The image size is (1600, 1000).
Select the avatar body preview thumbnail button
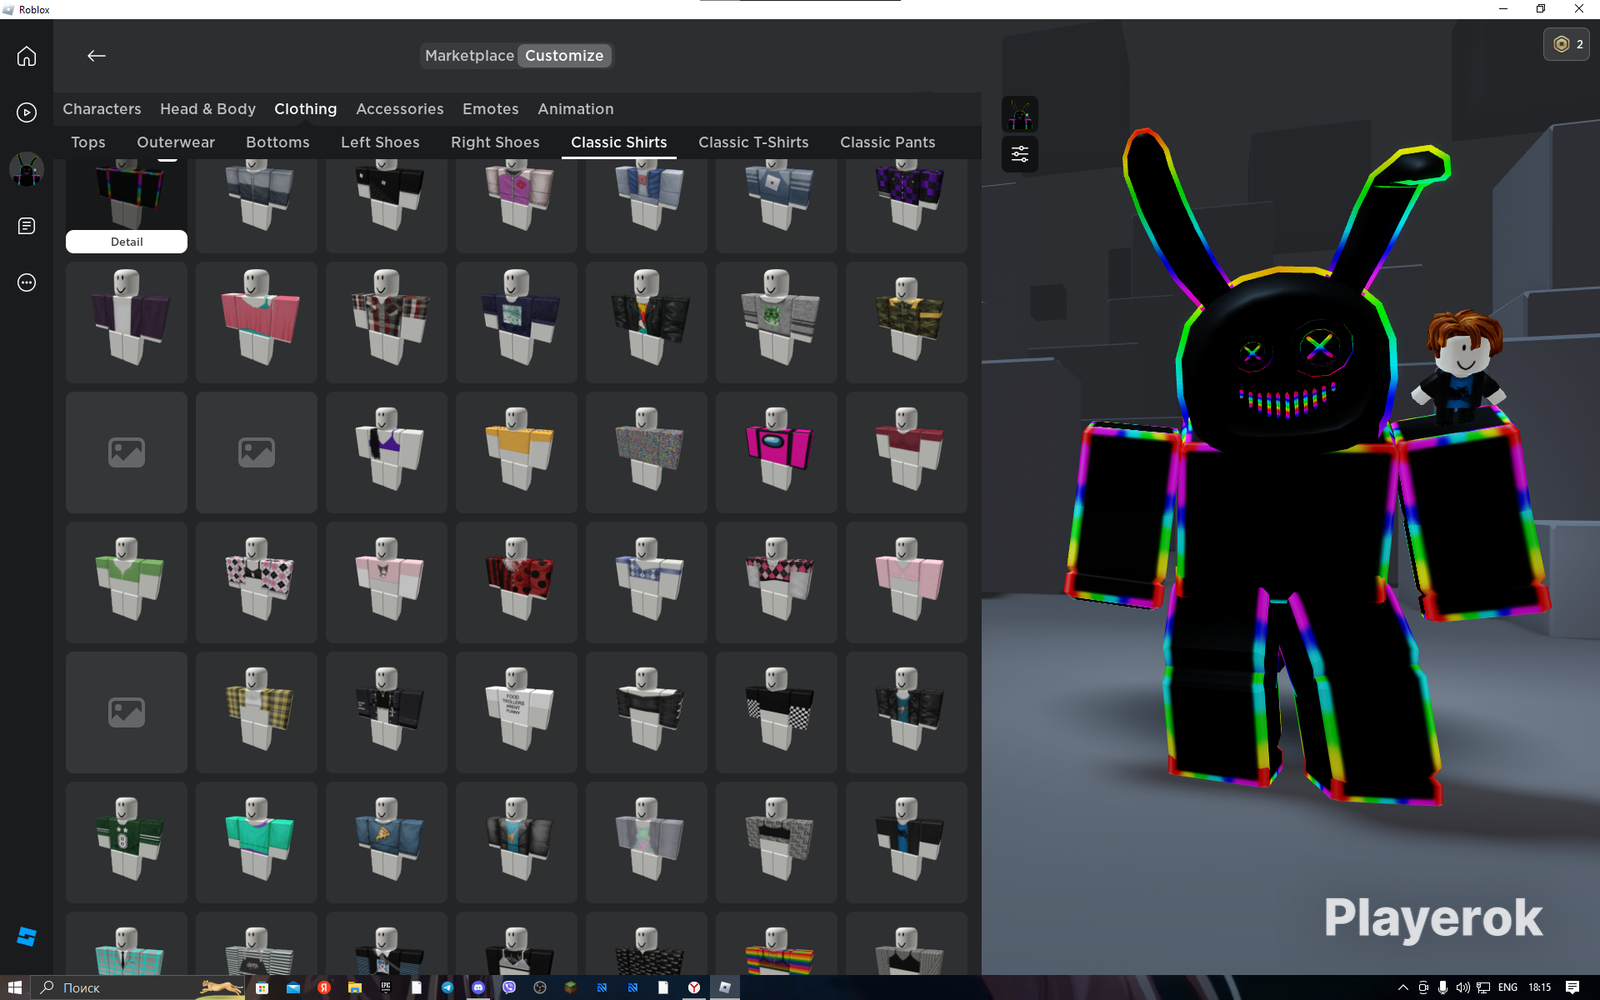coord(1020,115)
